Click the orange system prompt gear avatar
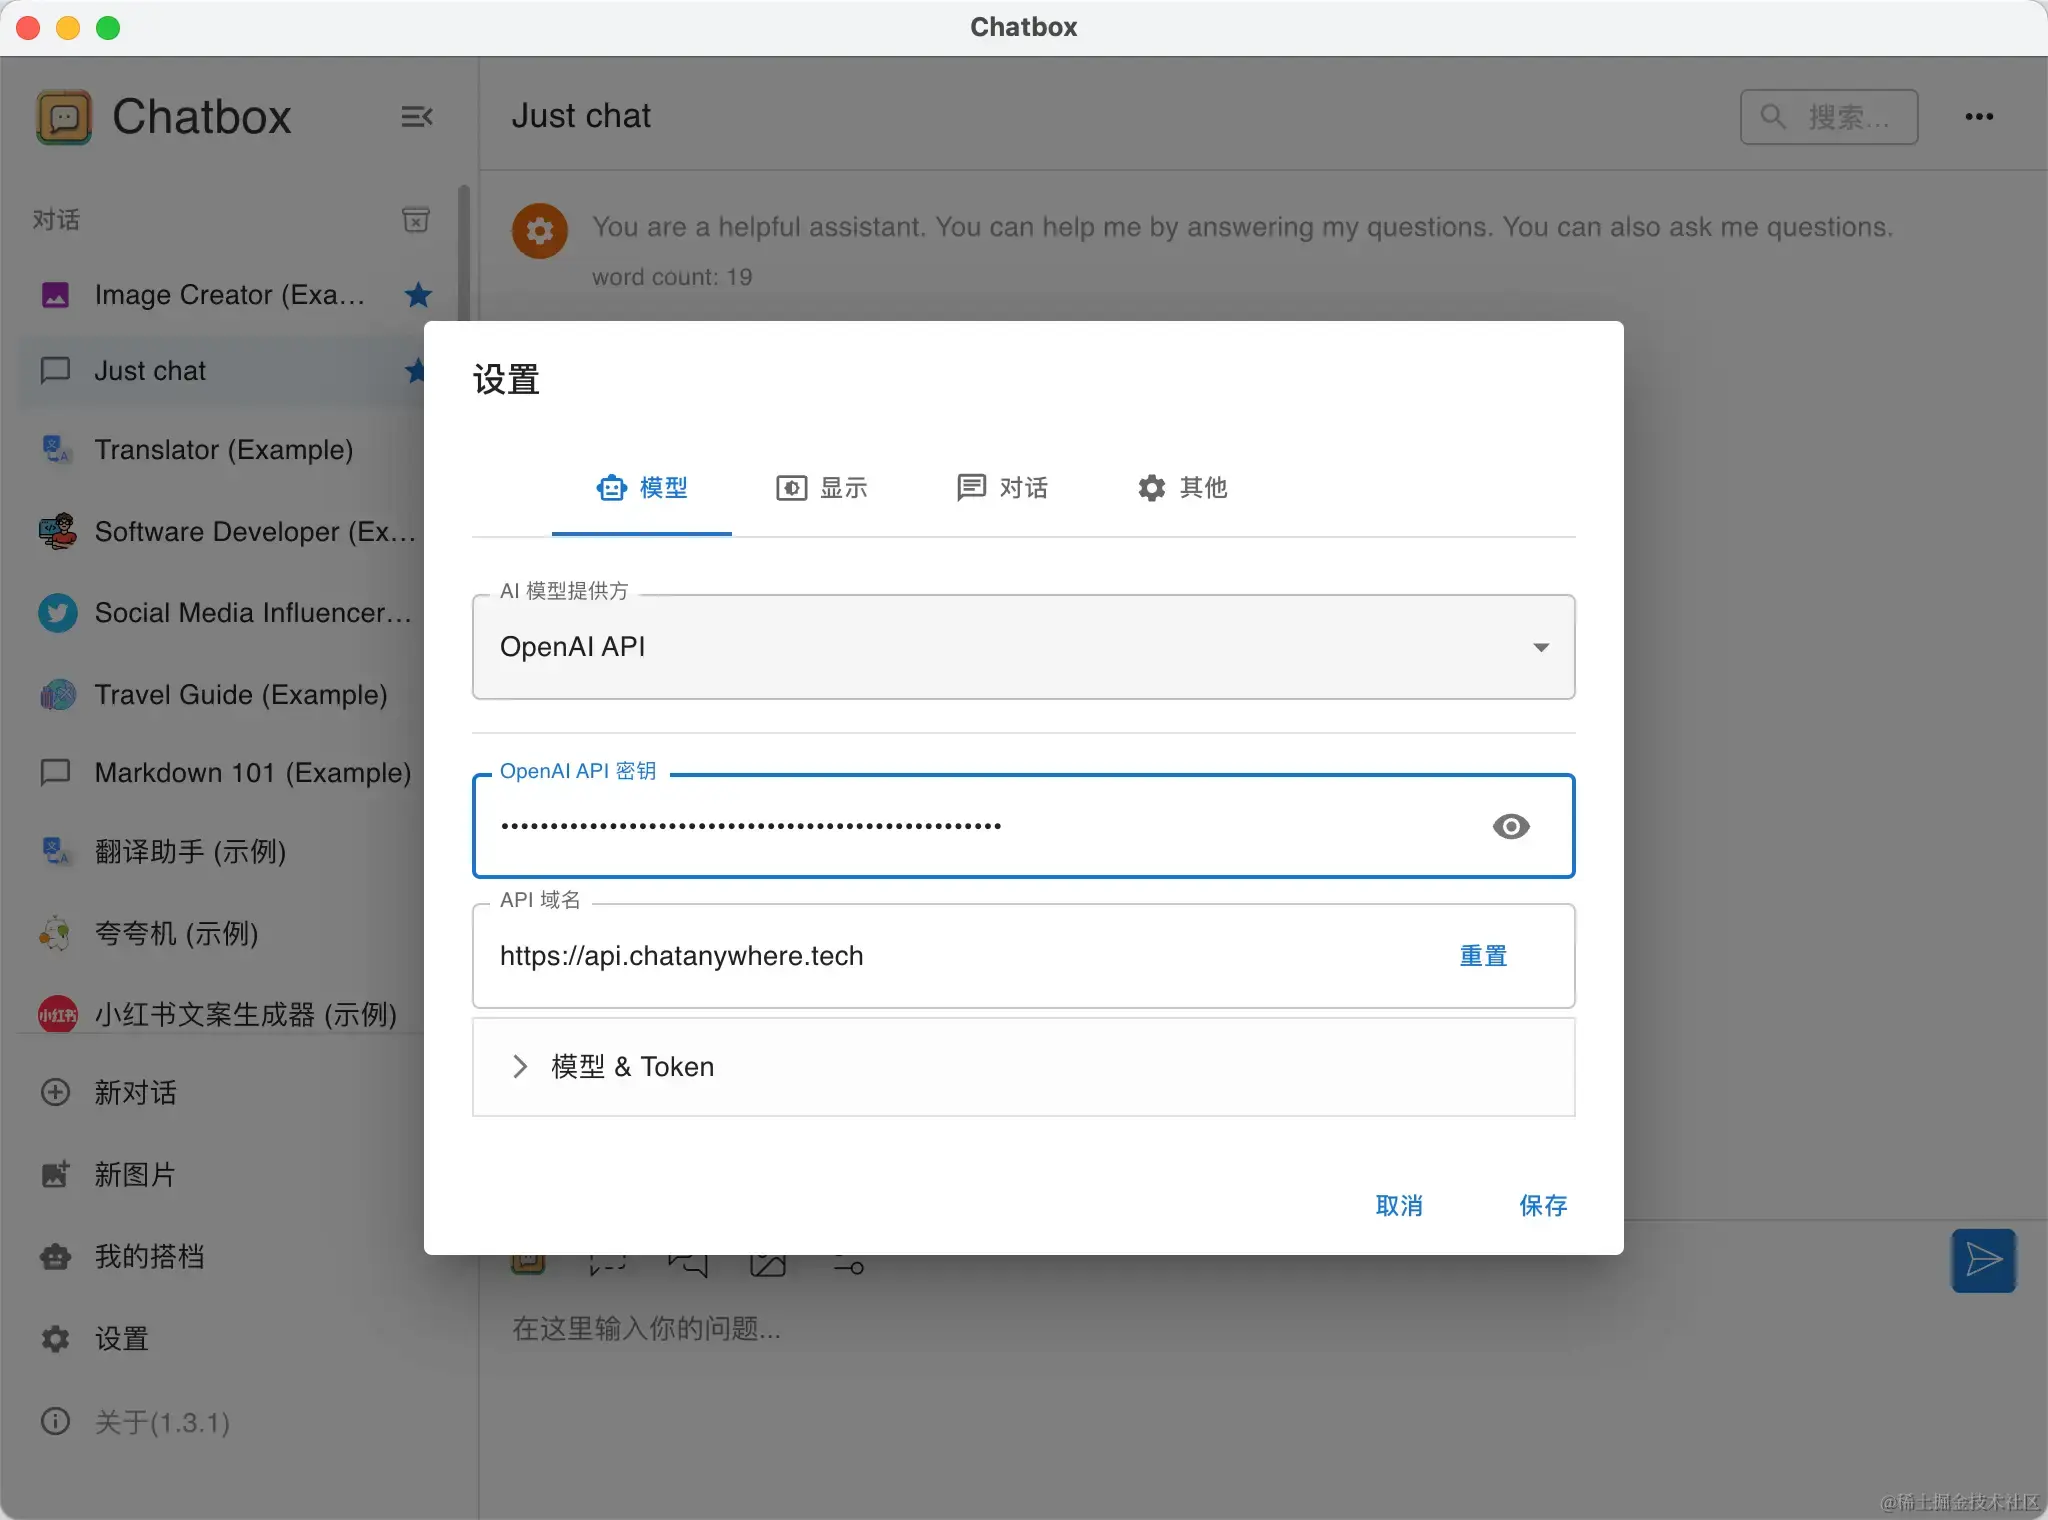Viewport: 2048px width, 1520px height. pyautogui.click(x=540, y=231)
